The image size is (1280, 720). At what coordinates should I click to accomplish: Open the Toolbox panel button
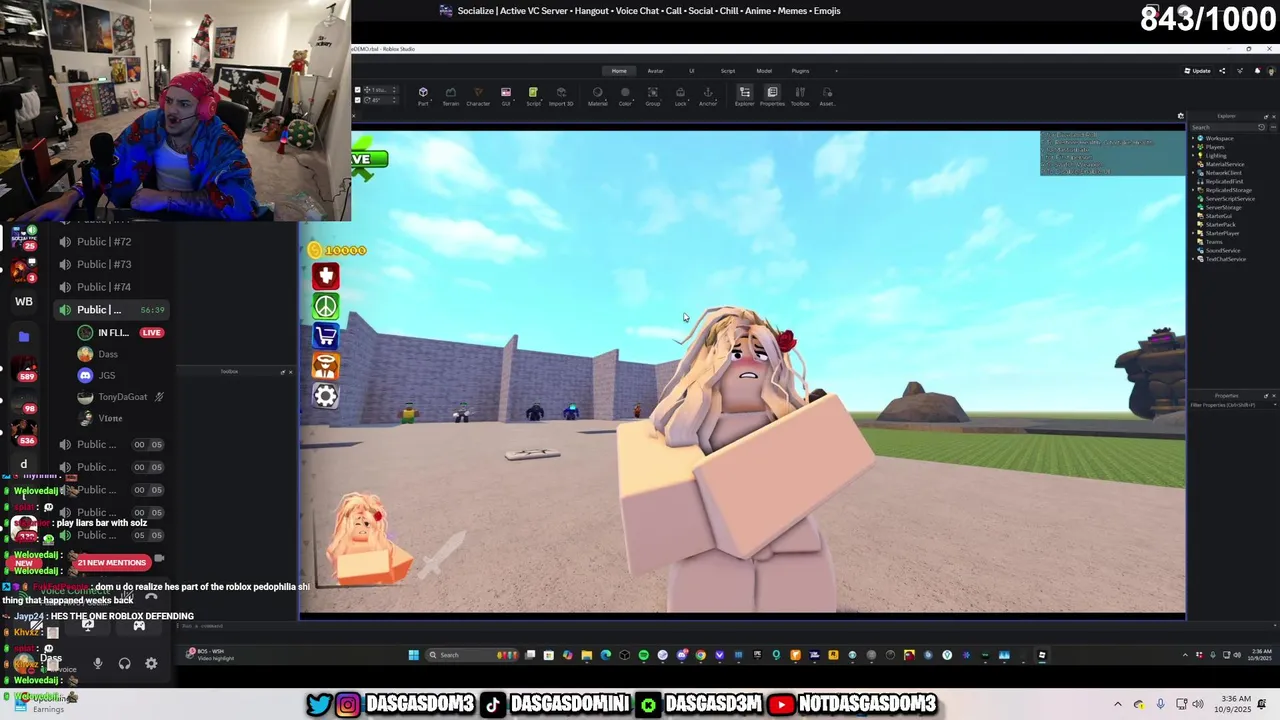[x=800, y=95]
